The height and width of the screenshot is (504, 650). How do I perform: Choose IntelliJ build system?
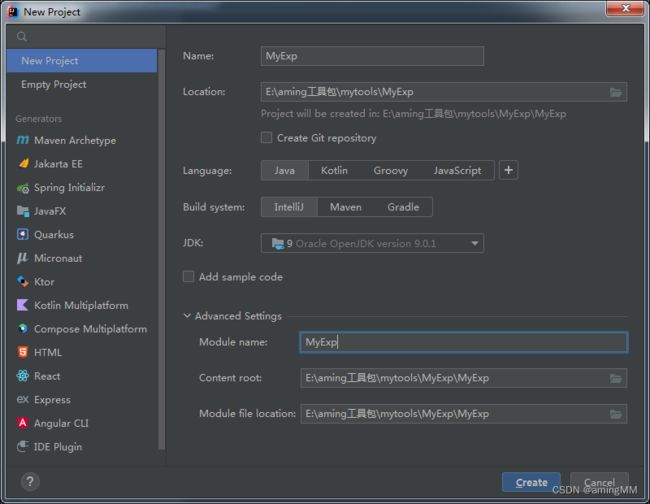tap(289, 207)
